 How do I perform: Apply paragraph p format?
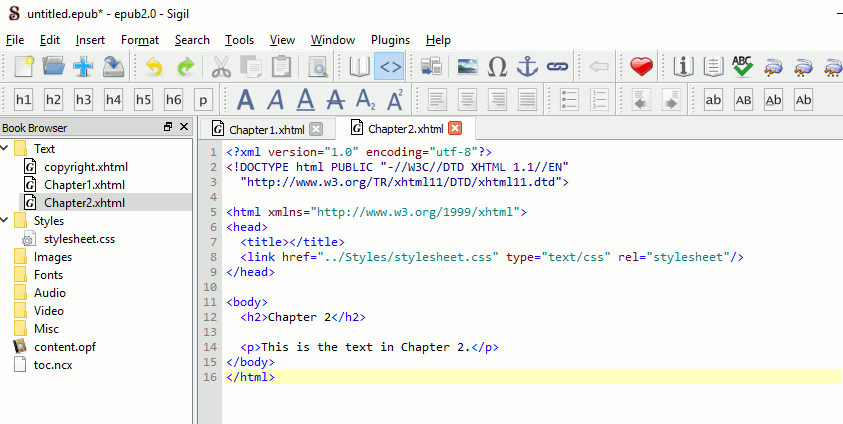coord(203,100)
